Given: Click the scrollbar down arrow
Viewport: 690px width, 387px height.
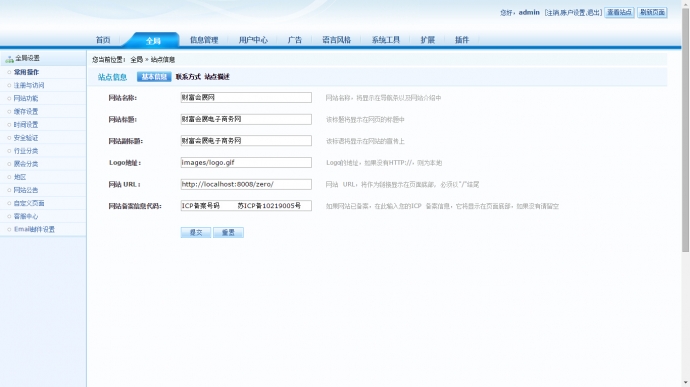Looking at the screenshot, I should click(686, 383).
